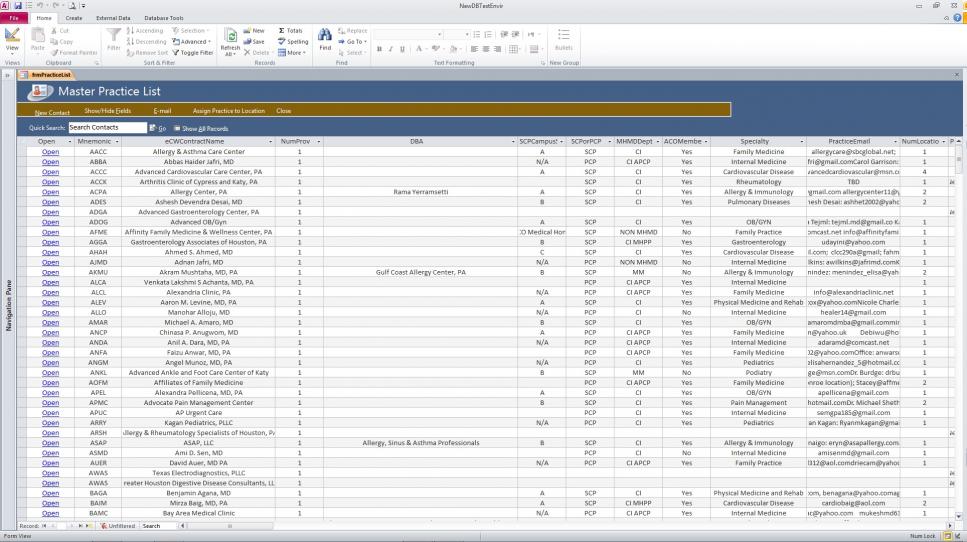The image size is (967, 542).
Task: Click in the Quick Search input field
Action: click(x=106, y=128)
